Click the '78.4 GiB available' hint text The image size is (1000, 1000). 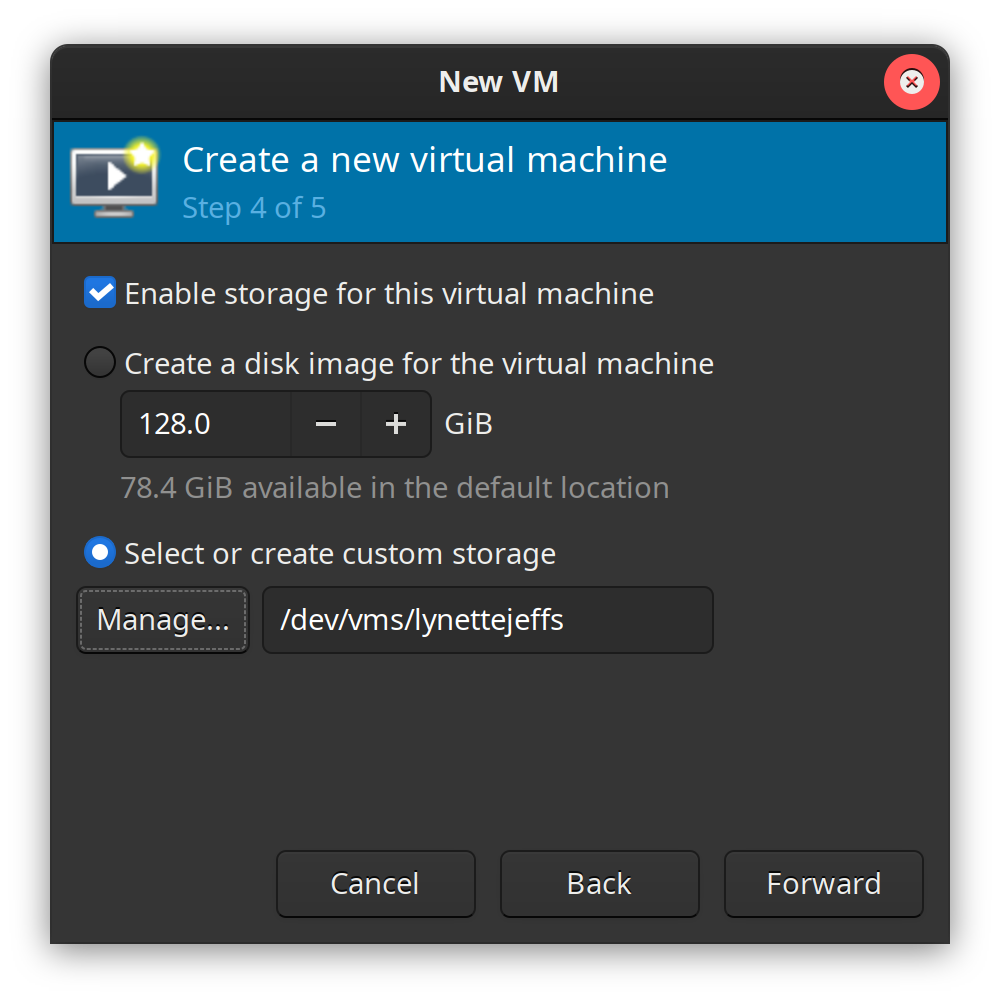pos(394,488)
